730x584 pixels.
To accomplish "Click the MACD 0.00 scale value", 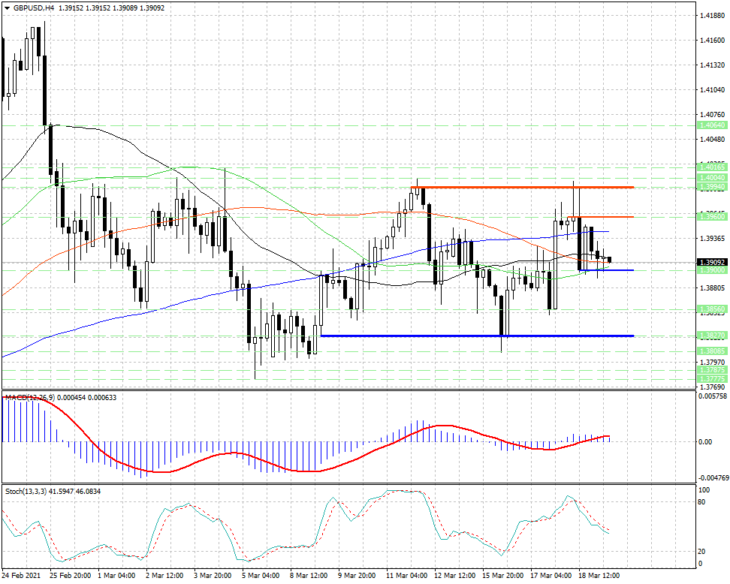I will tap(706, 441).
